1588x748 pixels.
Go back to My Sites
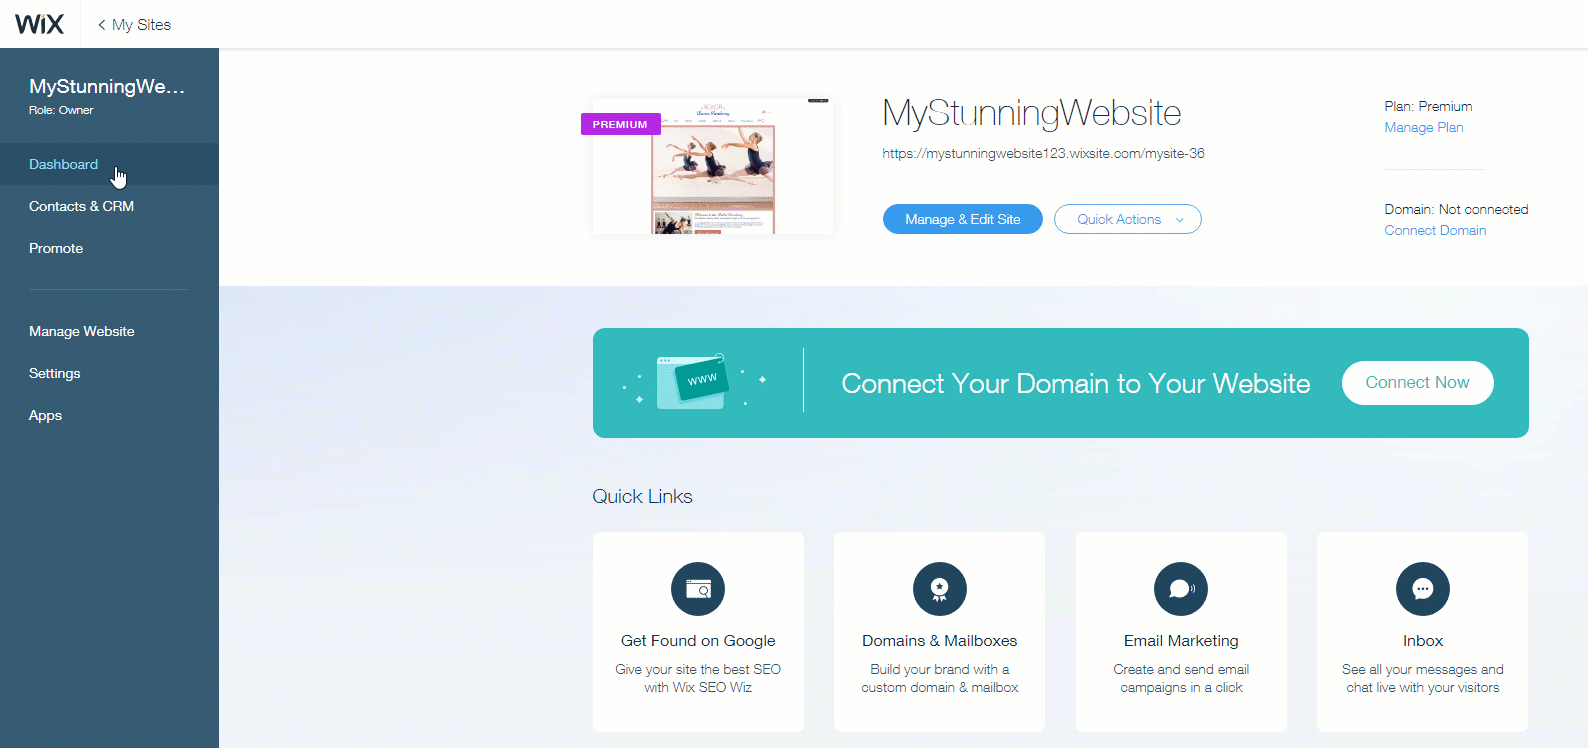coord(134,25)
